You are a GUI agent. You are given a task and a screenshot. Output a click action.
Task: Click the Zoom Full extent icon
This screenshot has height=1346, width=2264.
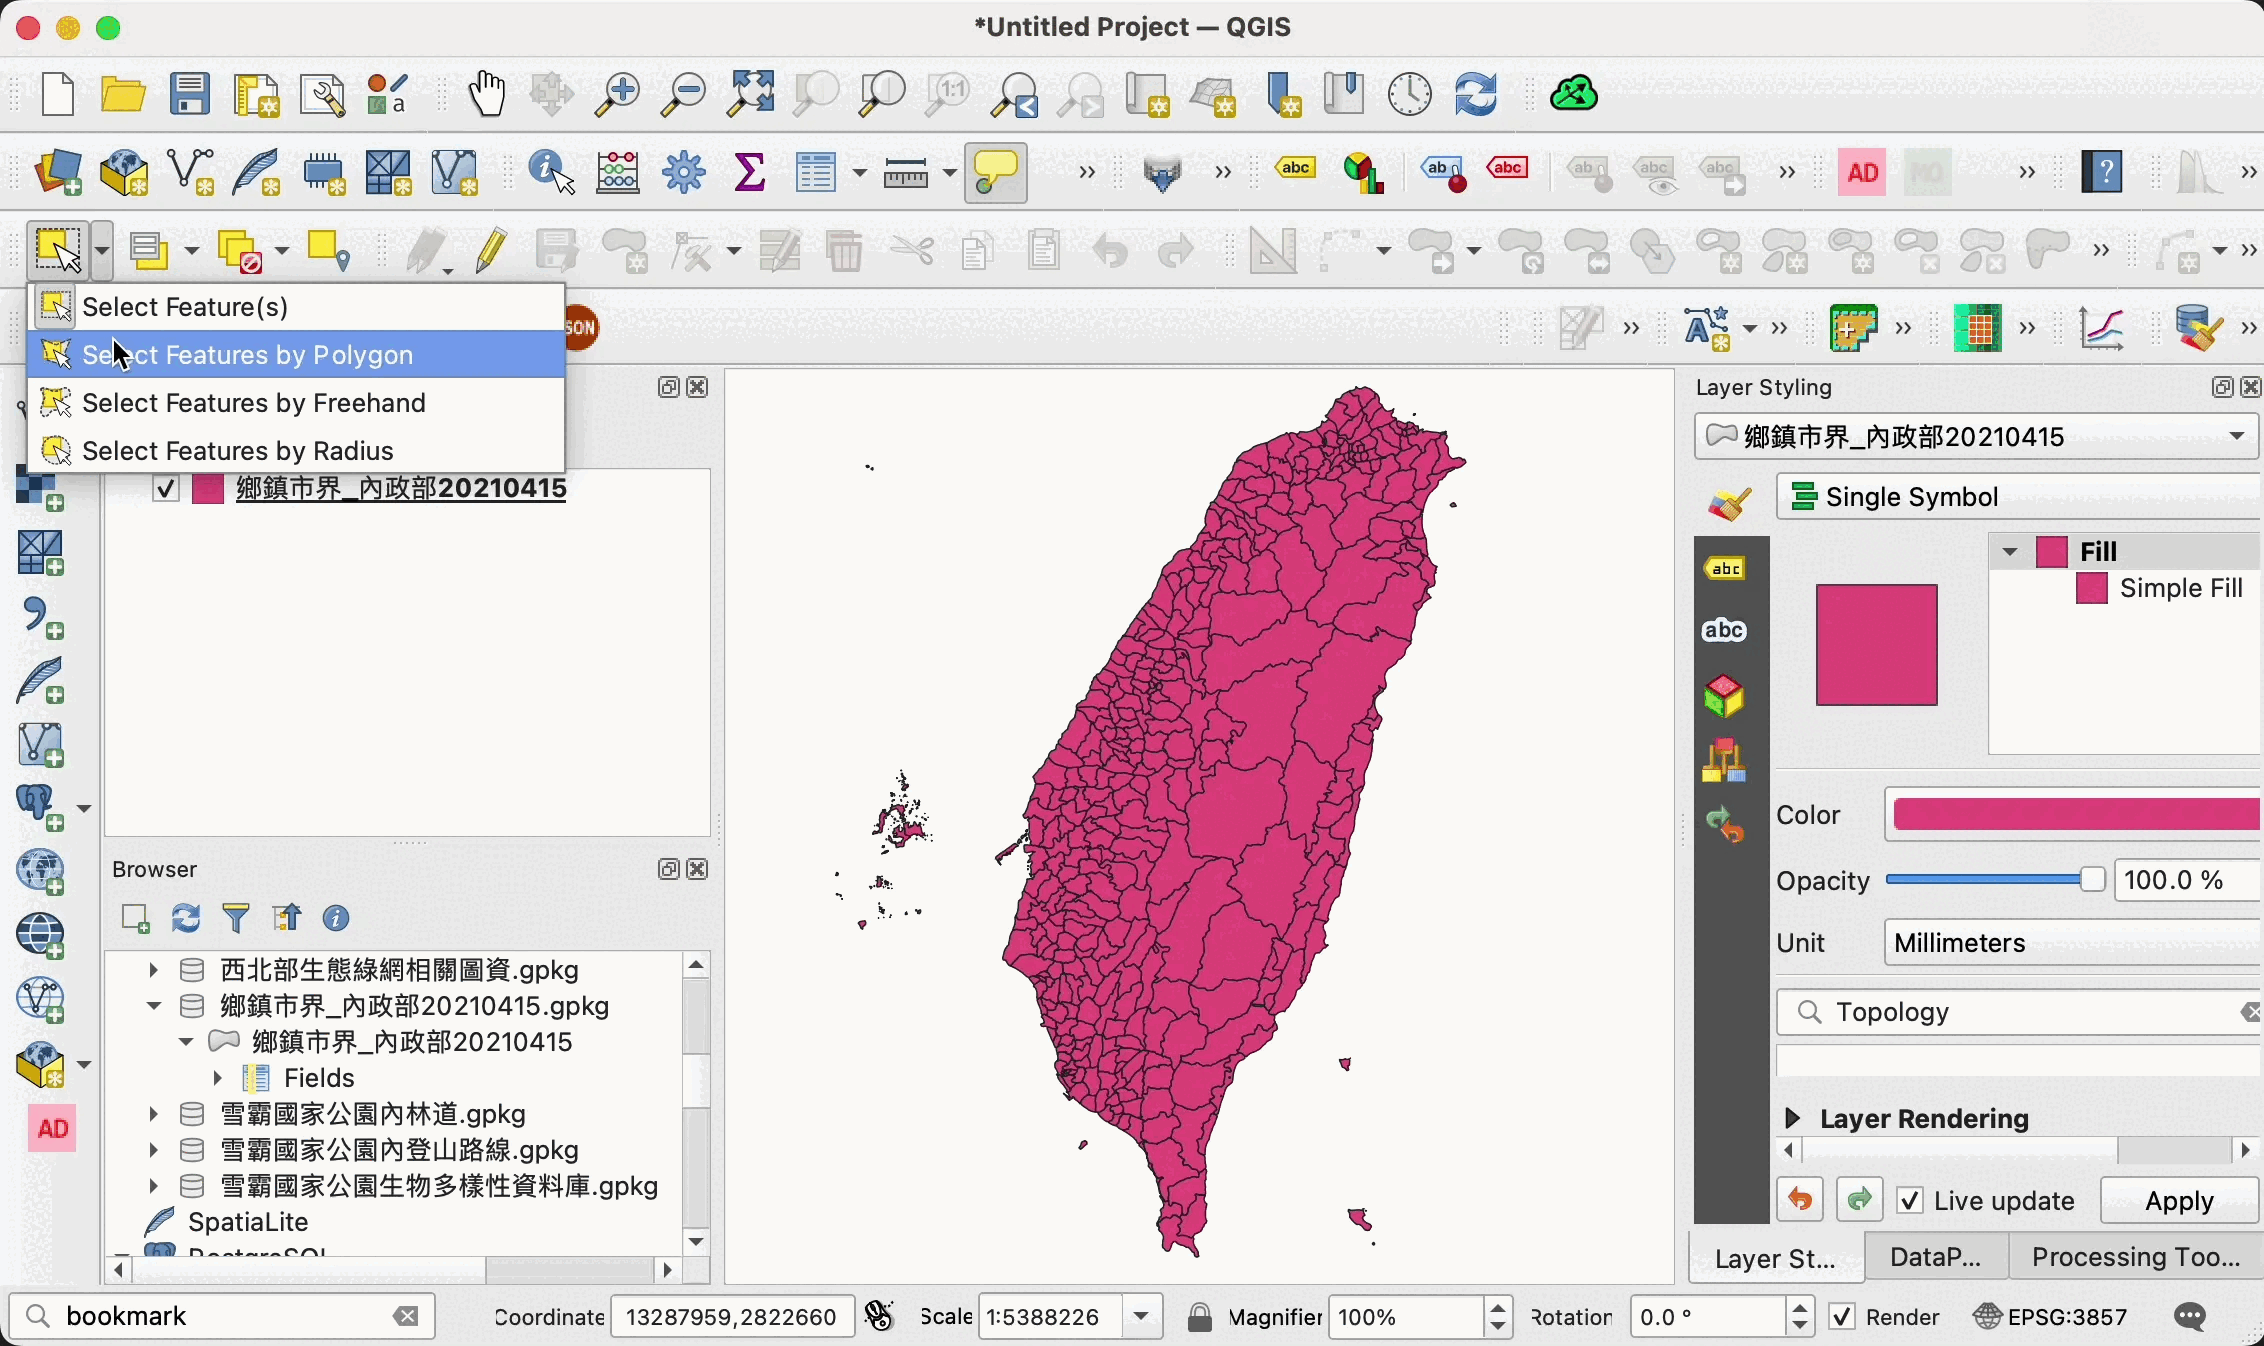(750, 94)
